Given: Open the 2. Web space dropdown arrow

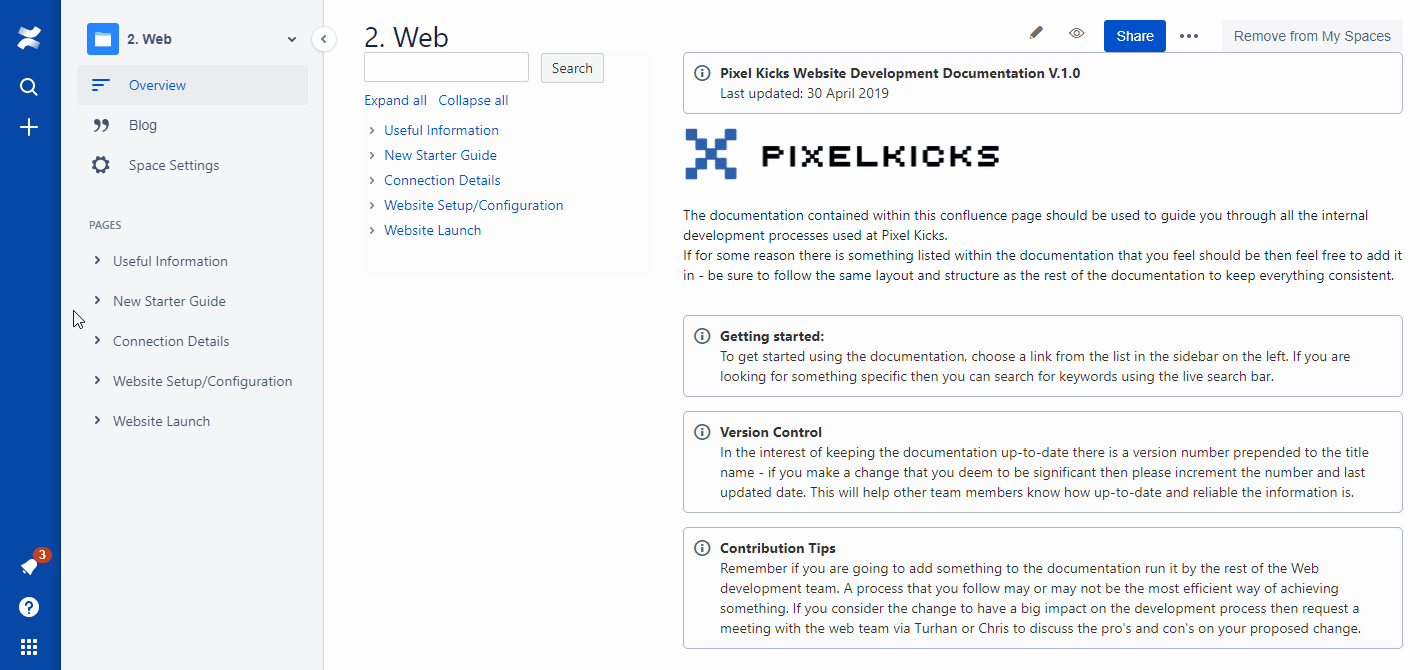Looking at the screenshot, I should (x=292, y=40).
